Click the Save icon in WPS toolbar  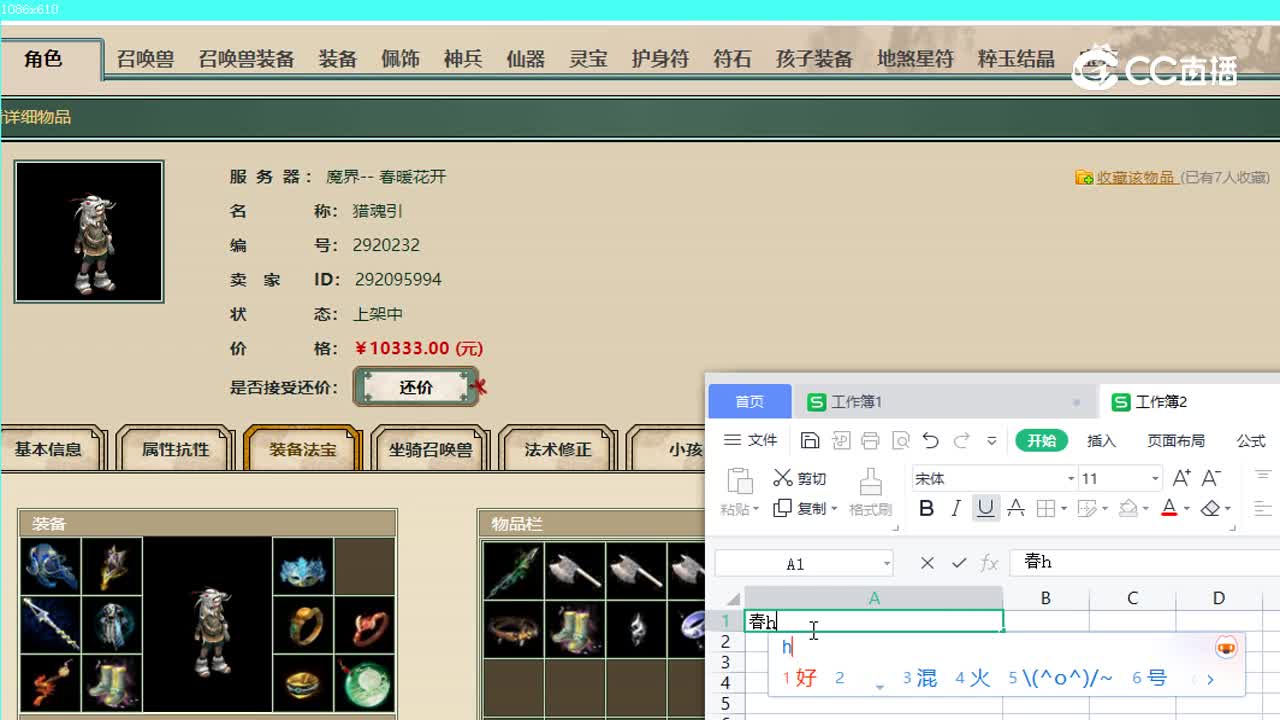pos(811,441)
